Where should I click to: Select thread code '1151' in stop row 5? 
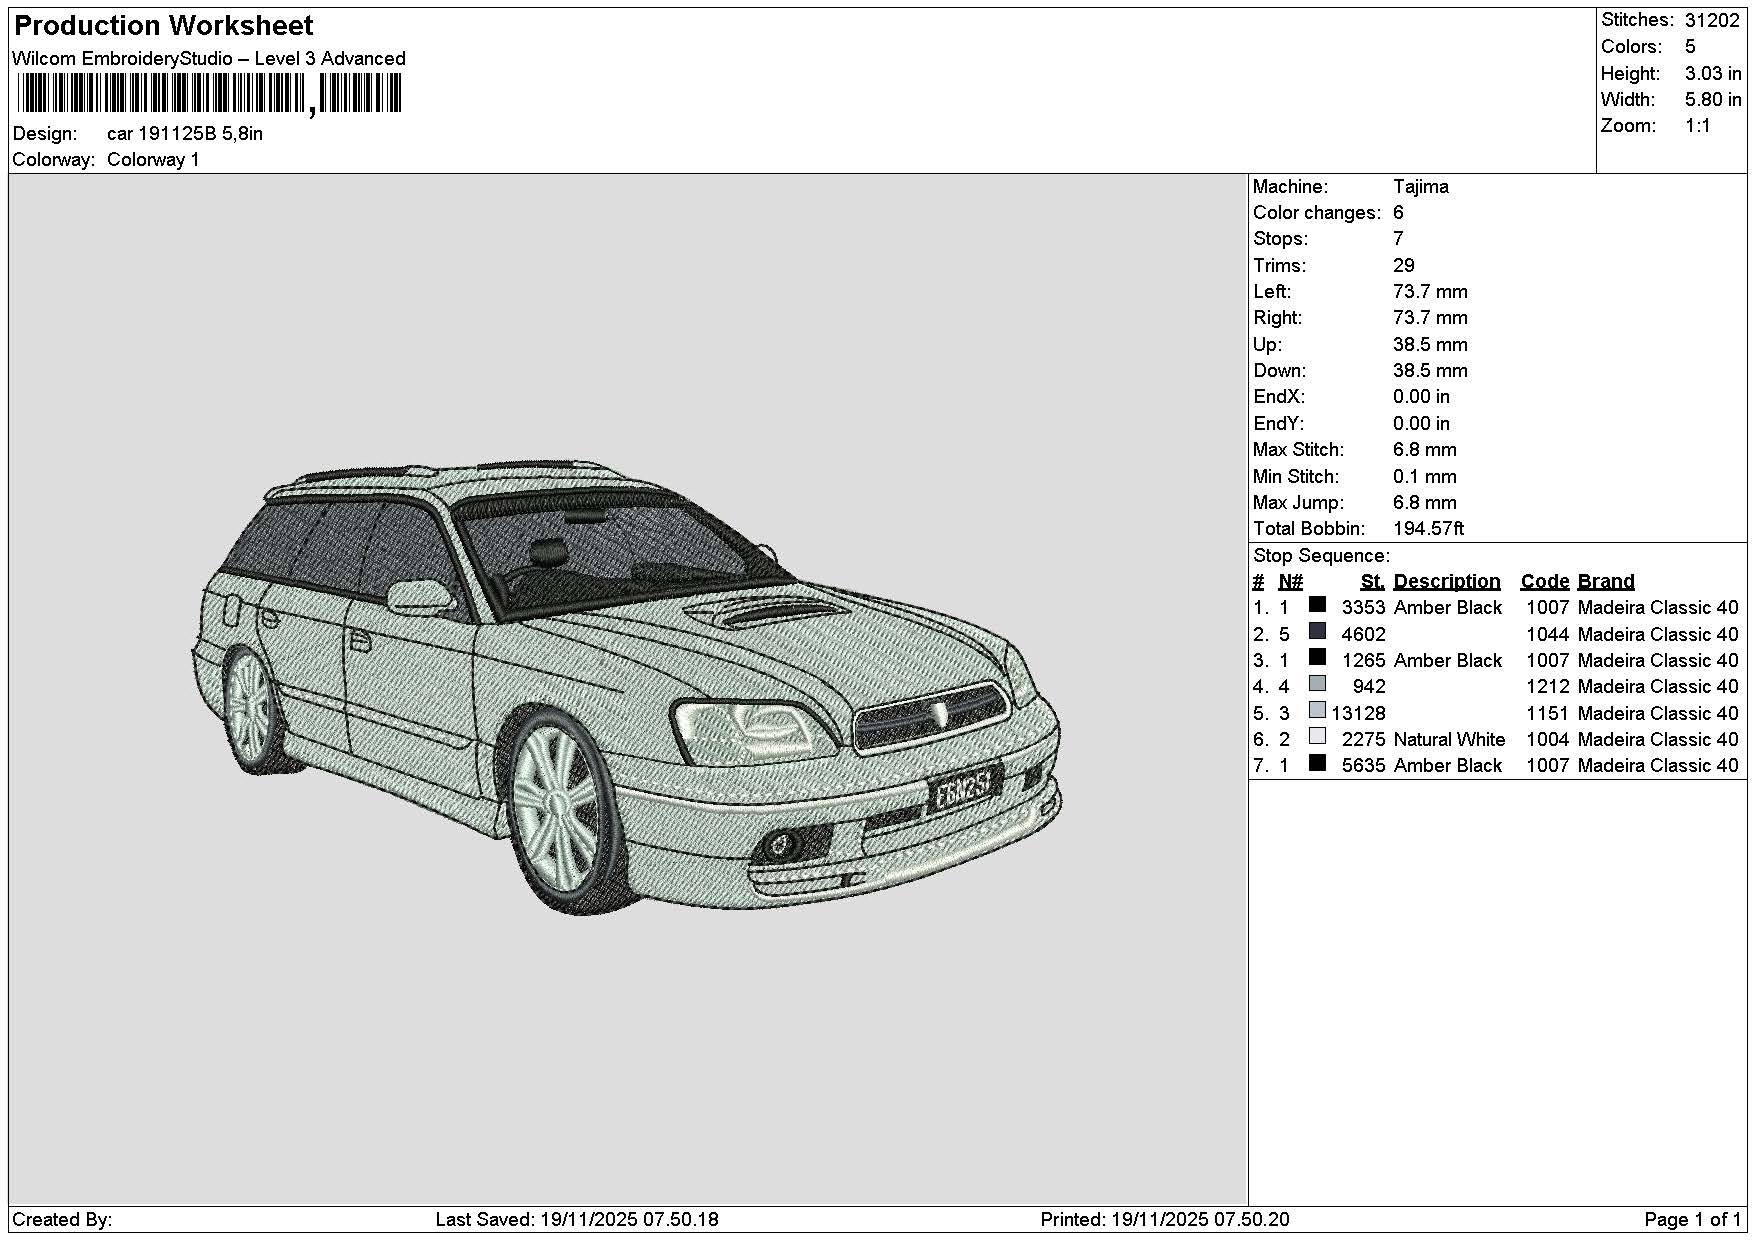click(x=1548, y=714)
